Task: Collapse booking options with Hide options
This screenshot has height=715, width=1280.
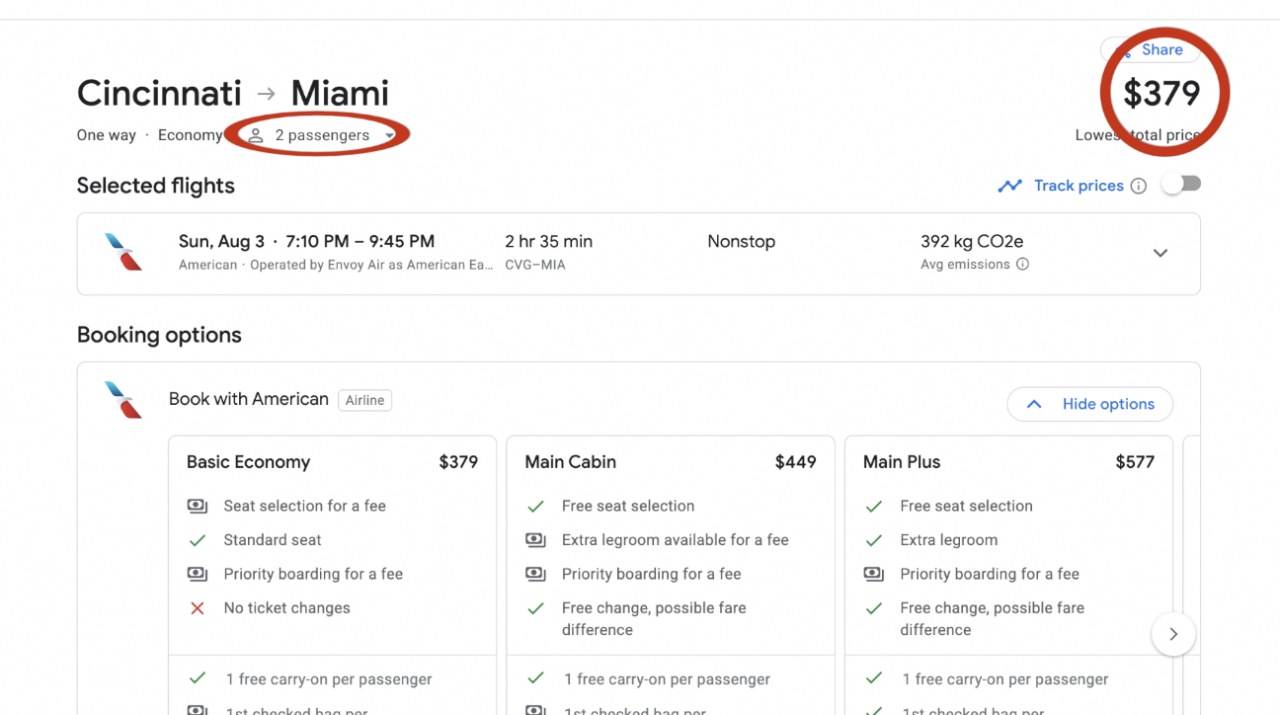Action: tap(1089, 404)
